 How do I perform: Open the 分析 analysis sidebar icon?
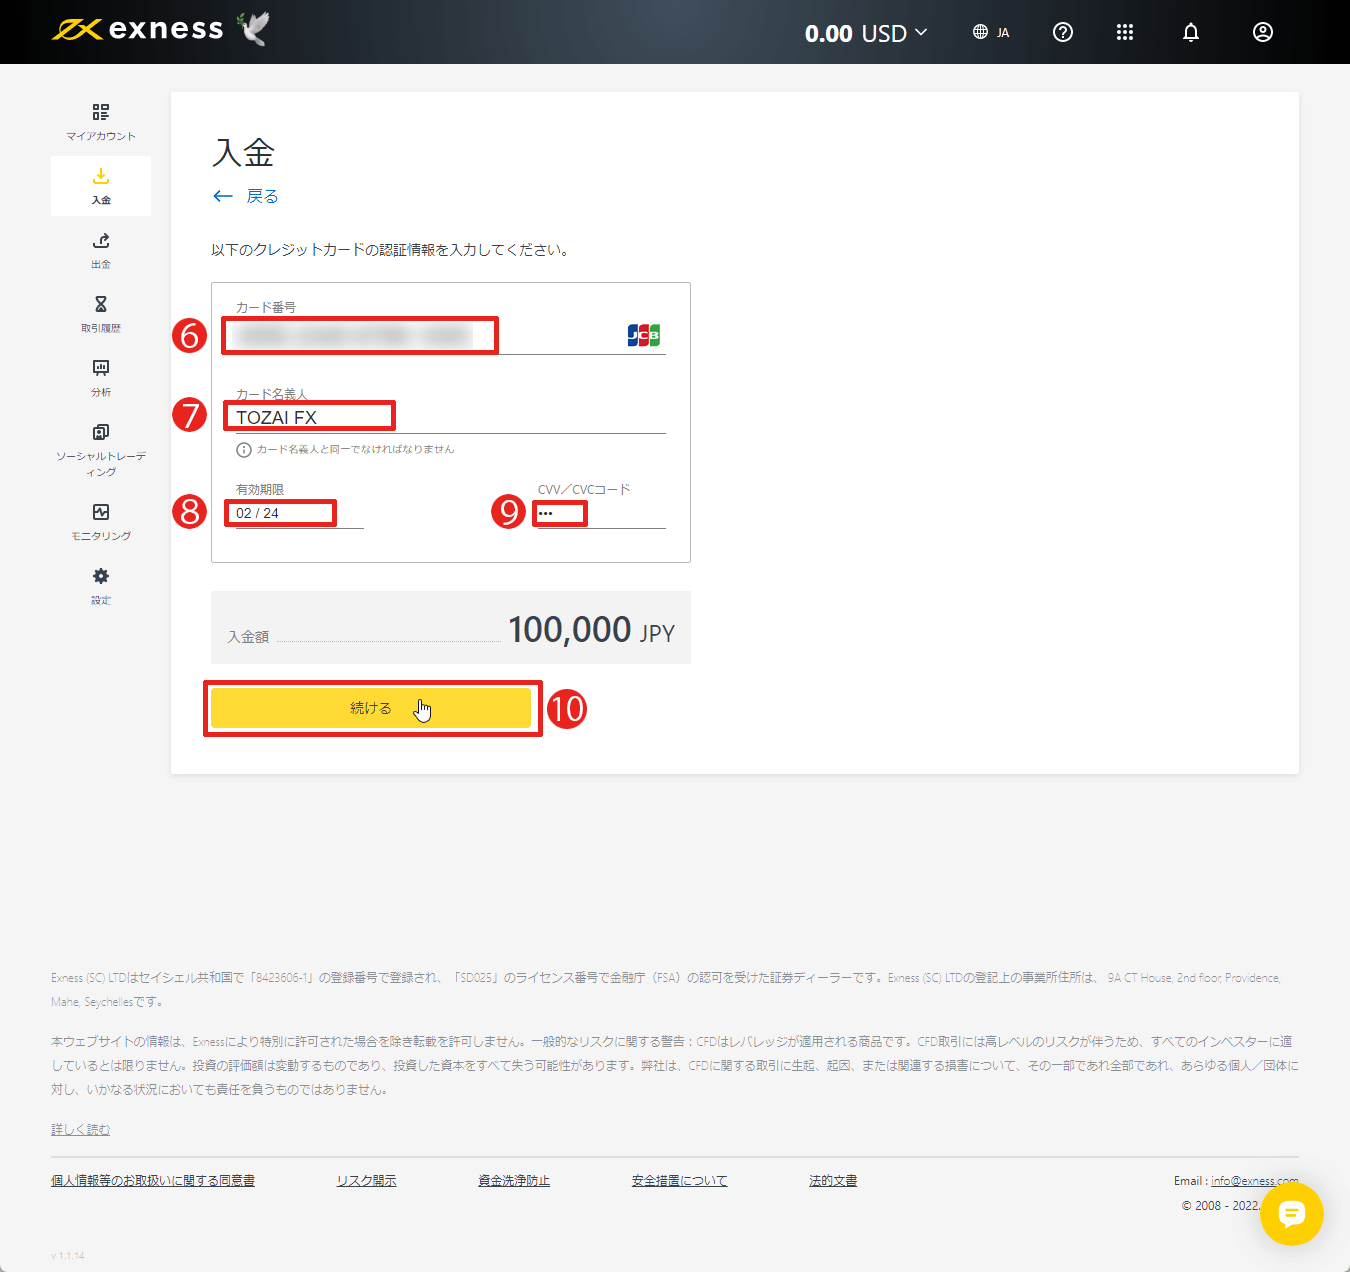point(100,376)
